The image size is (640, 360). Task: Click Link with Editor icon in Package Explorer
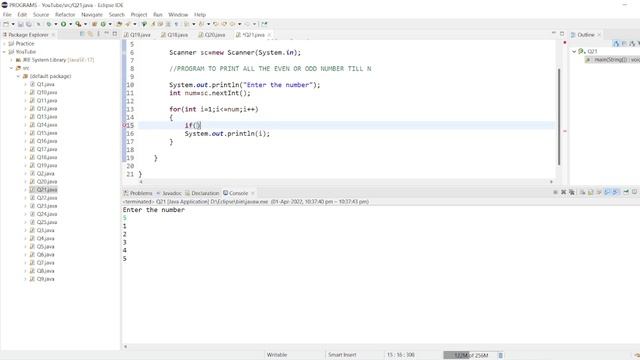pyautogui.click(x=90, y=34)
